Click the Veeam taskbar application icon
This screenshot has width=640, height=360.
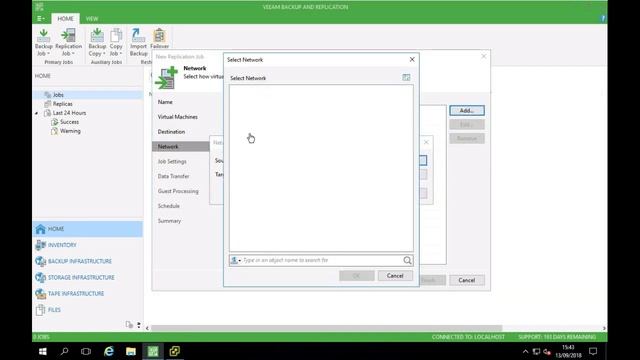point(153,351)
